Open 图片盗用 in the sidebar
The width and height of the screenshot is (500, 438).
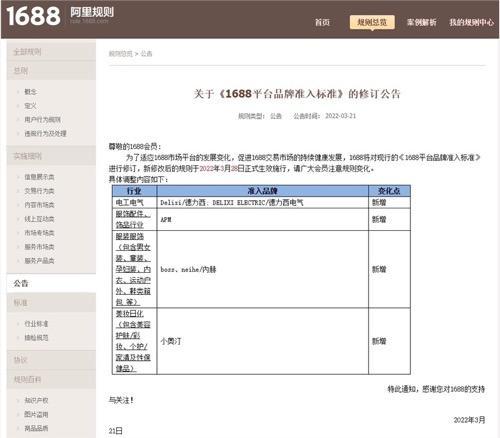[36, 414]
